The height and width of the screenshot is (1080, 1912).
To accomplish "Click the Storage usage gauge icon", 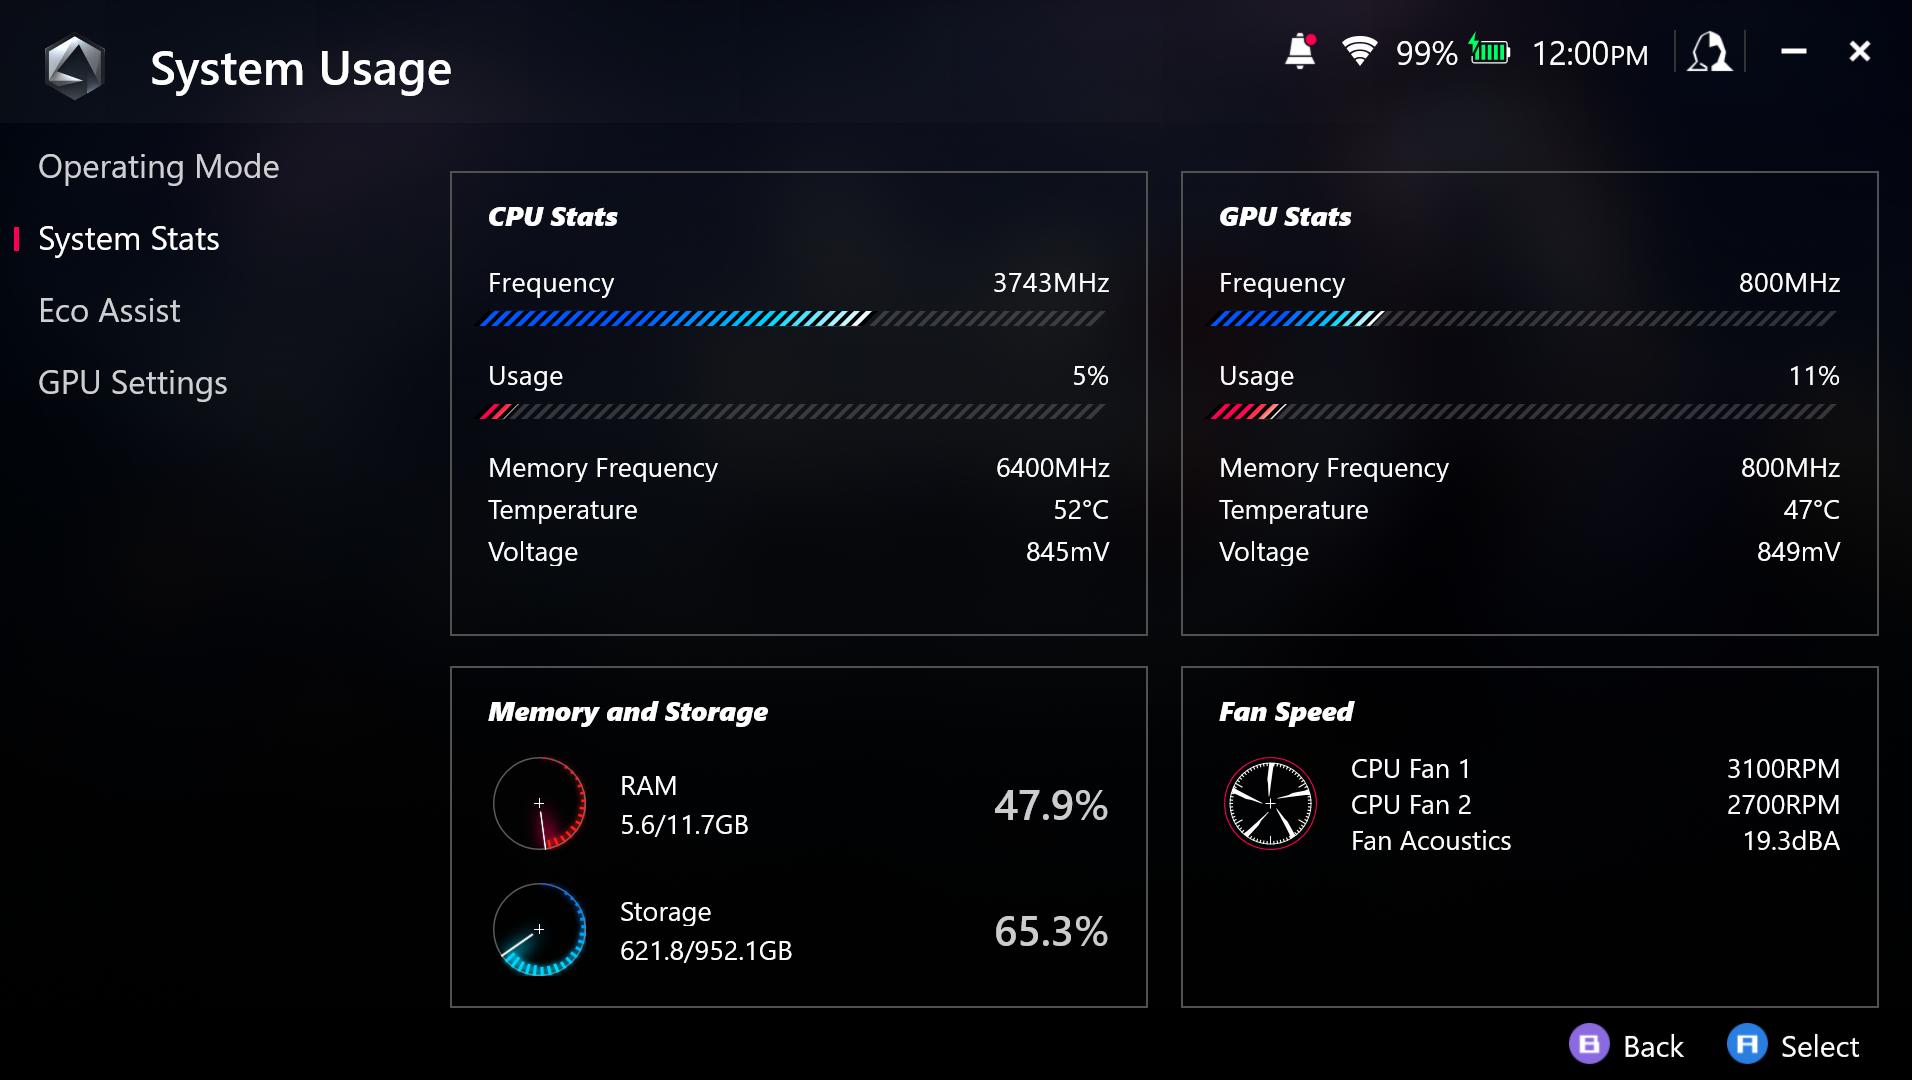I will click(x=540, y=930).
